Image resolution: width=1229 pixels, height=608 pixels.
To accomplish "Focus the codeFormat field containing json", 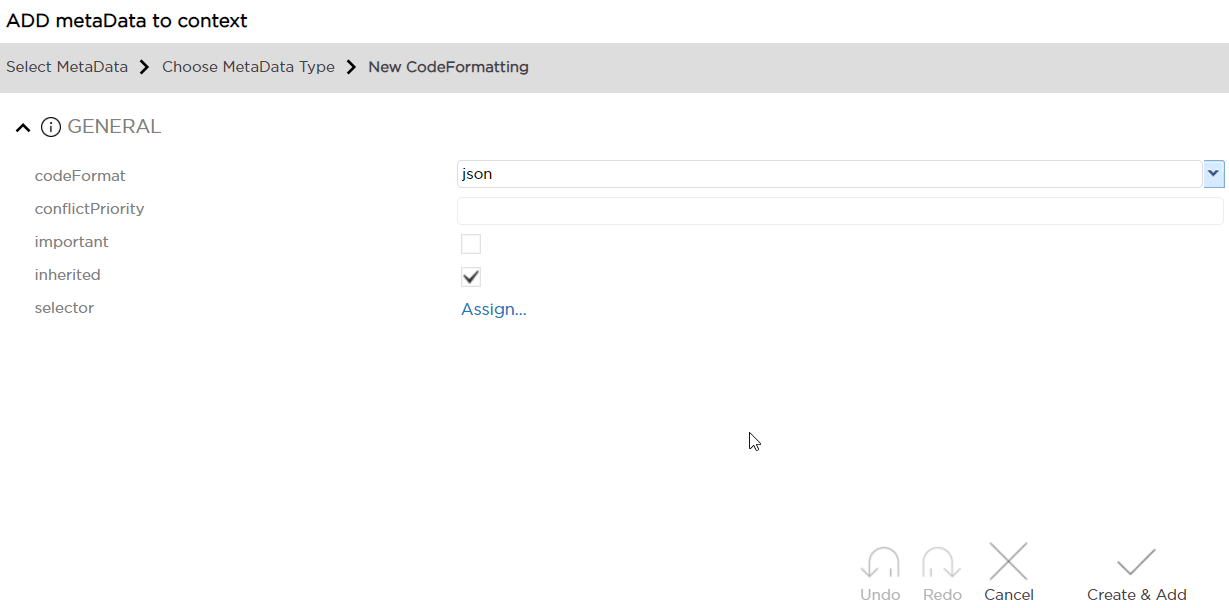I will click(x=828, y=174).
